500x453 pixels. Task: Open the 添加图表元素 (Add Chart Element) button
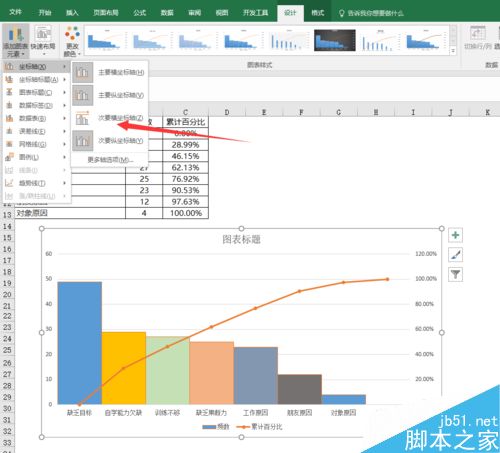[x=16, y=41]
